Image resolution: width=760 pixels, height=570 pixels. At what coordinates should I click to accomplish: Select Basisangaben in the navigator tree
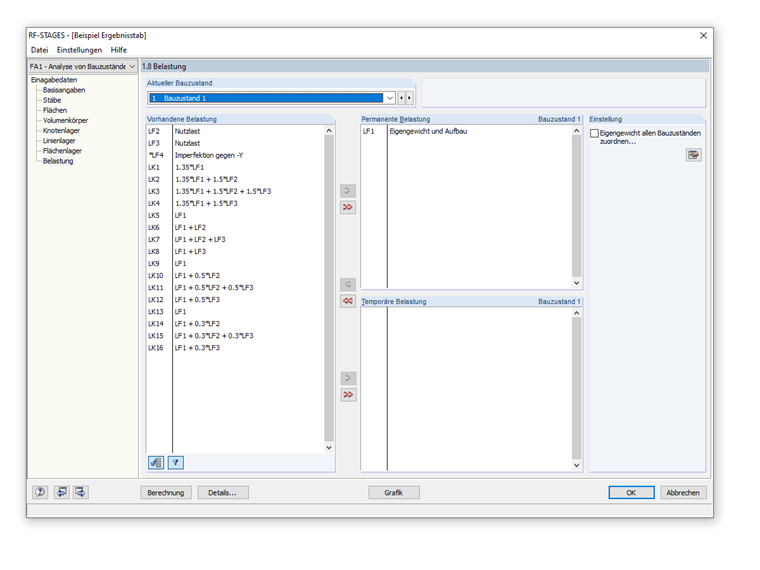pyautogui.click(x=64, y=90)
